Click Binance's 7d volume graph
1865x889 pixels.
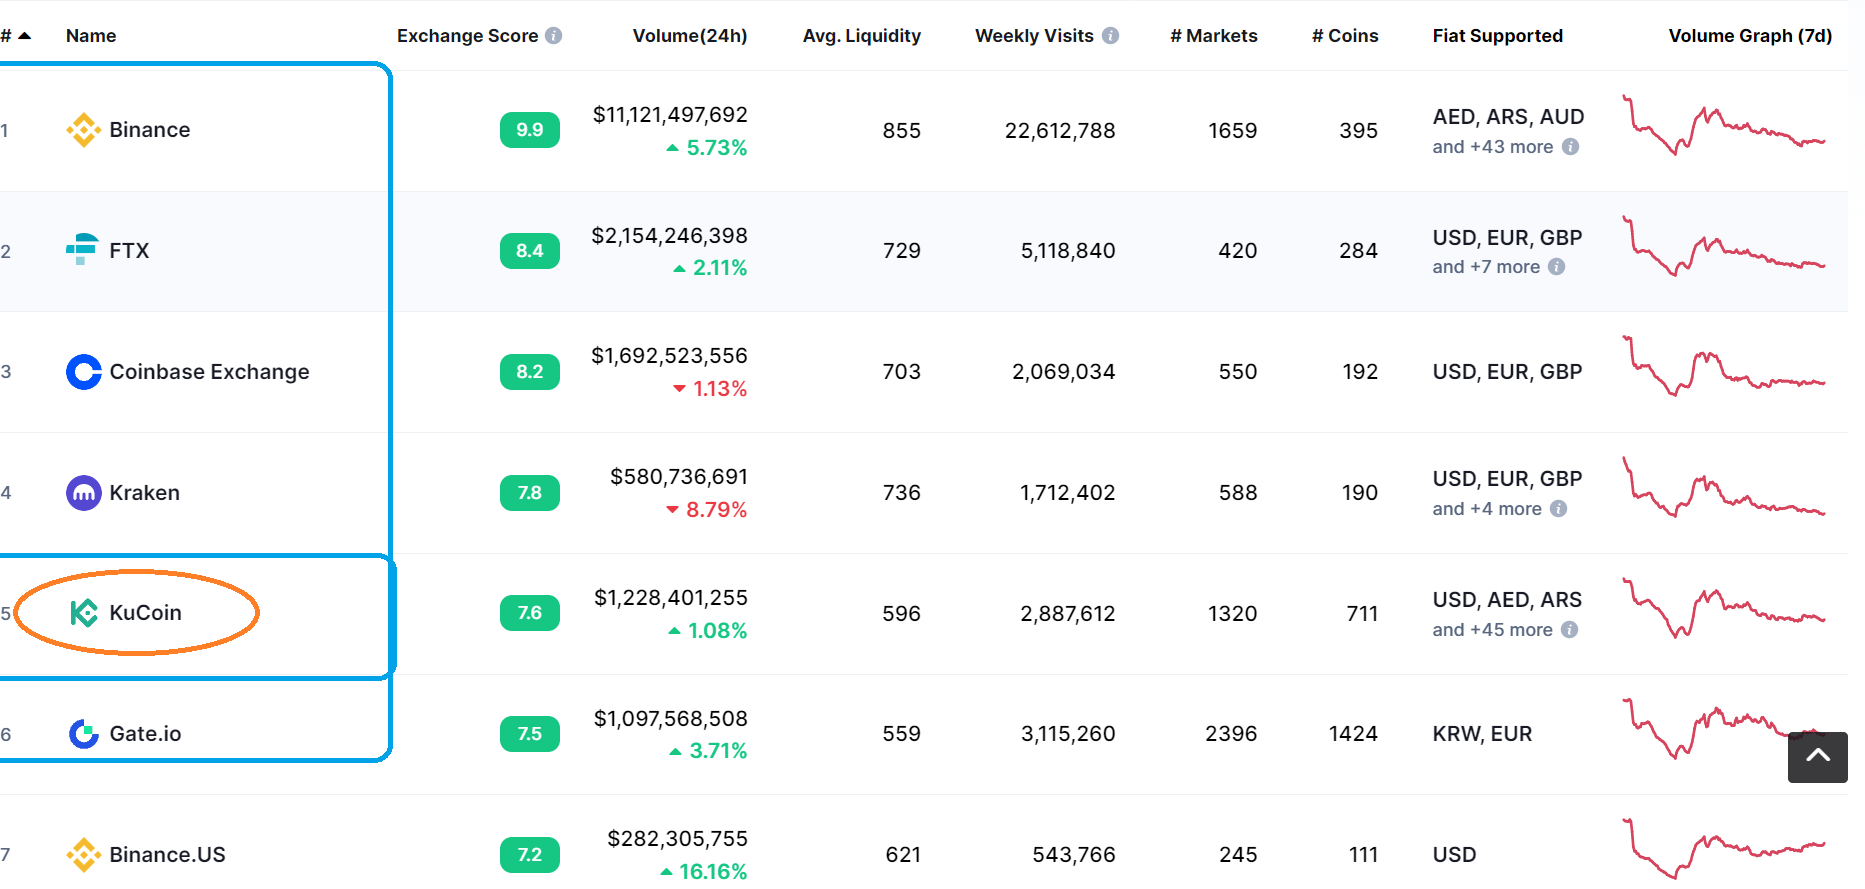[x=1724, y=126]
